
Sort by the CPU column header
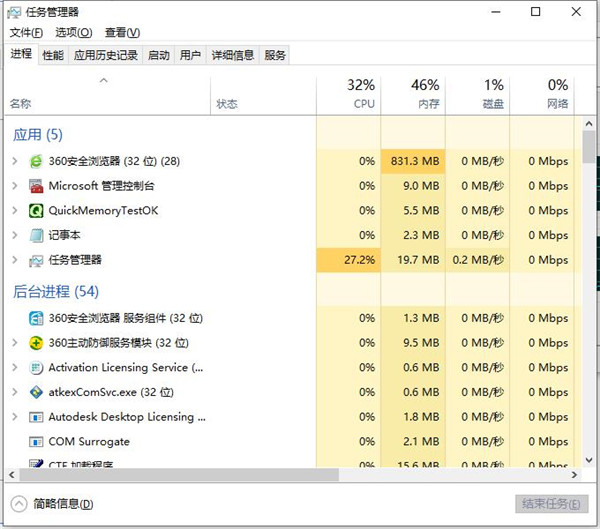coord(349,95)
